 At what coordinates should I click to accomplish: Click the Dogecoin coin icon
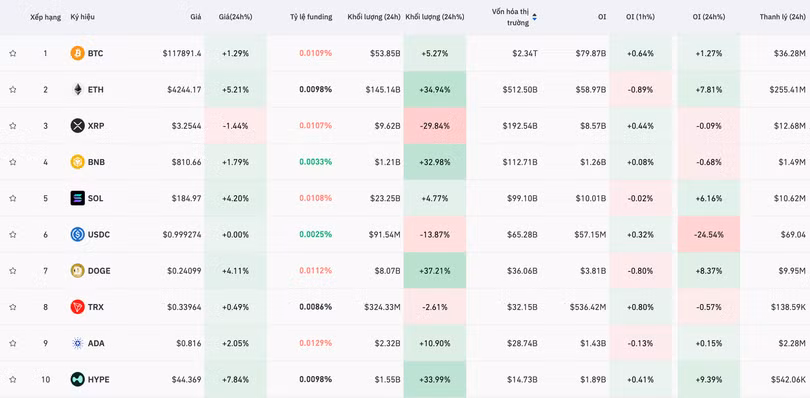tap(77, 270)
